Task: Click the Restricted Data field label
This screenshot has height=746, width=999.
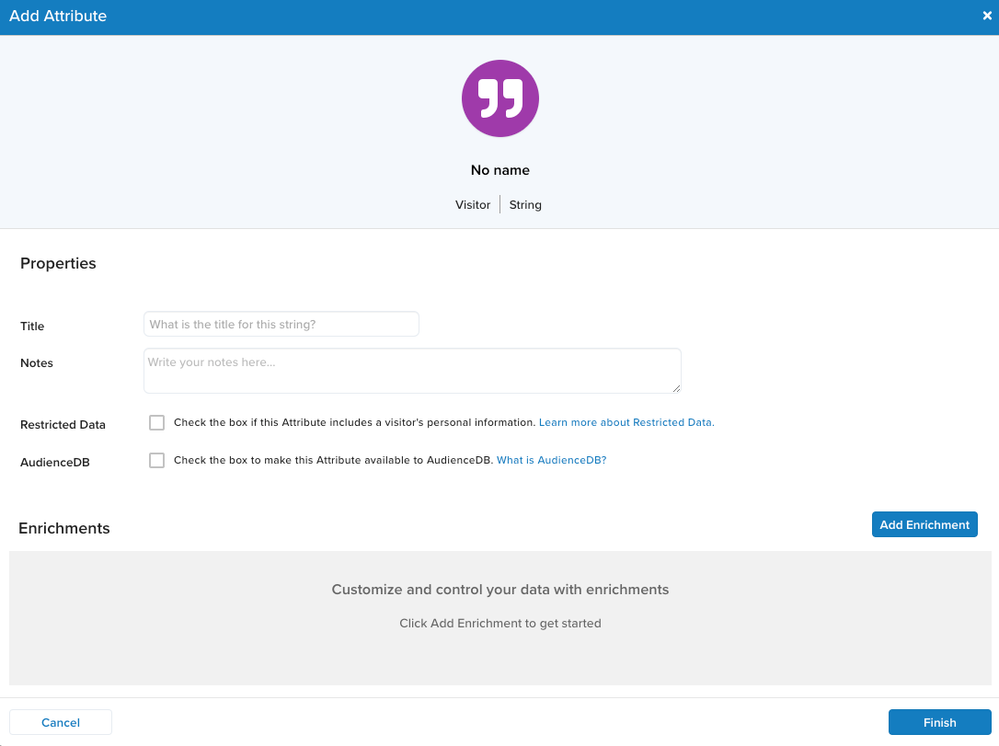Action: click(62, 425)
